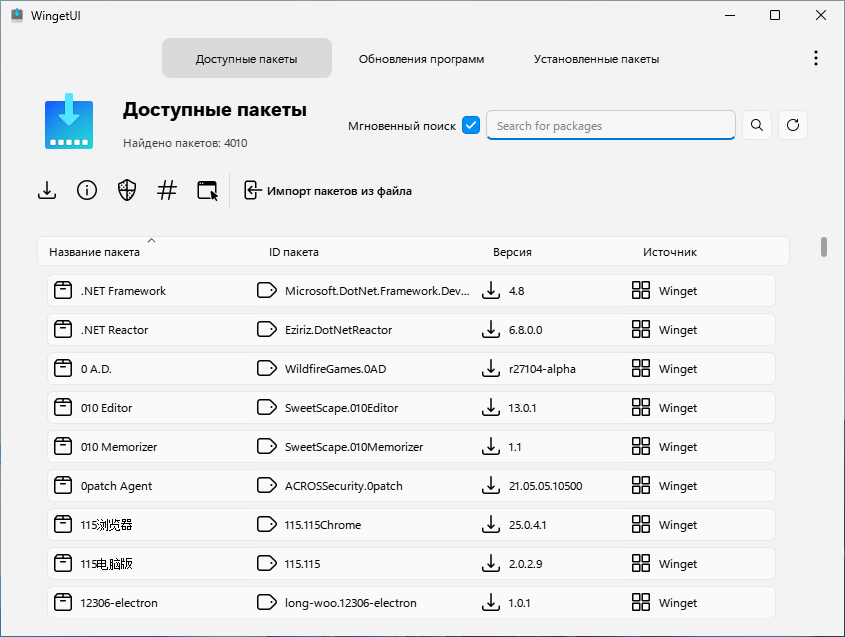The width and height of the screenshot is (845, 637).
Task: Click the Winget source icon in .NET Framework row
Action: pos(641,290)
